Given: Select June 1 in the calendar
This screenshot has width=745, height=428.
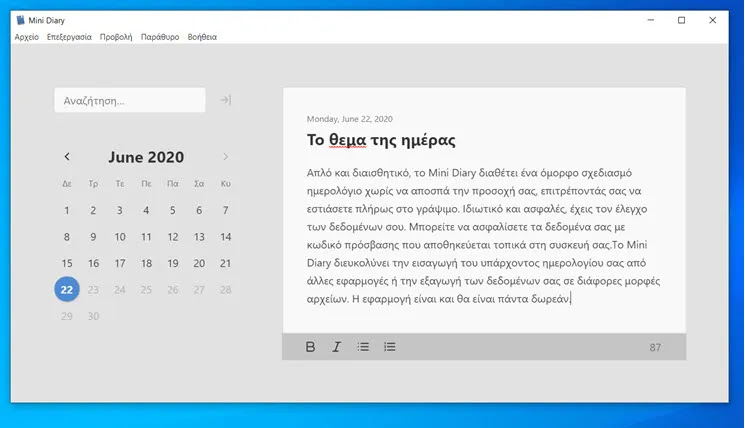Looking at the screenshot, I should [67, 210].
